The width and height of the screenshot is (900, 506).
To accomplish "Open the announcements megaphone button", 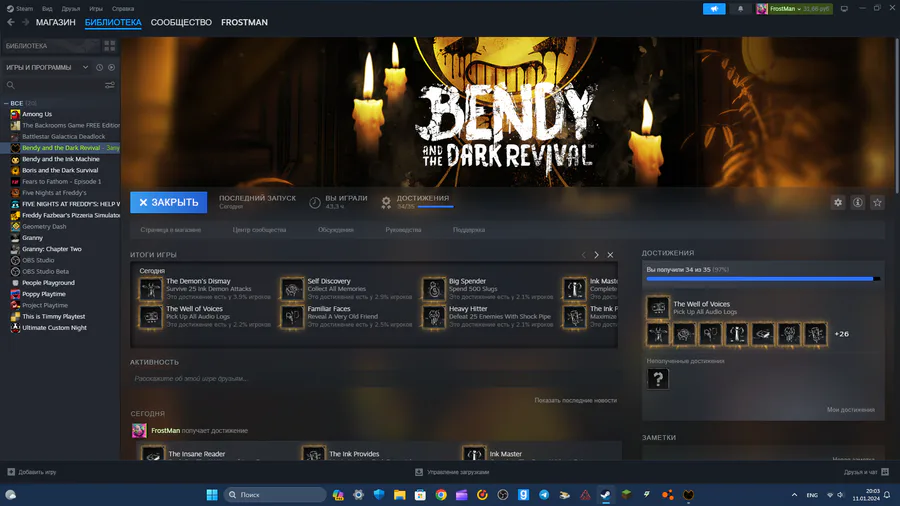I will [x=714, y=9].
